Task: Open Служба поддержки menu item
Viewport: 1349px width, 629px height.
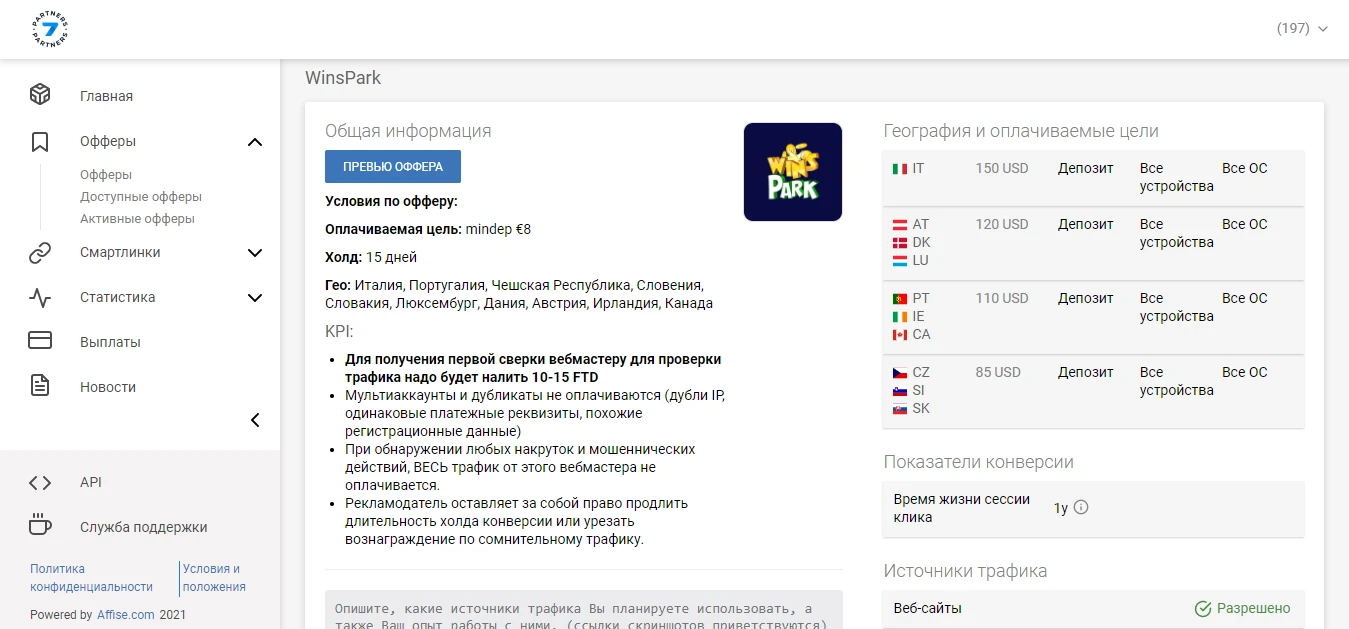Action: (143, 527)
